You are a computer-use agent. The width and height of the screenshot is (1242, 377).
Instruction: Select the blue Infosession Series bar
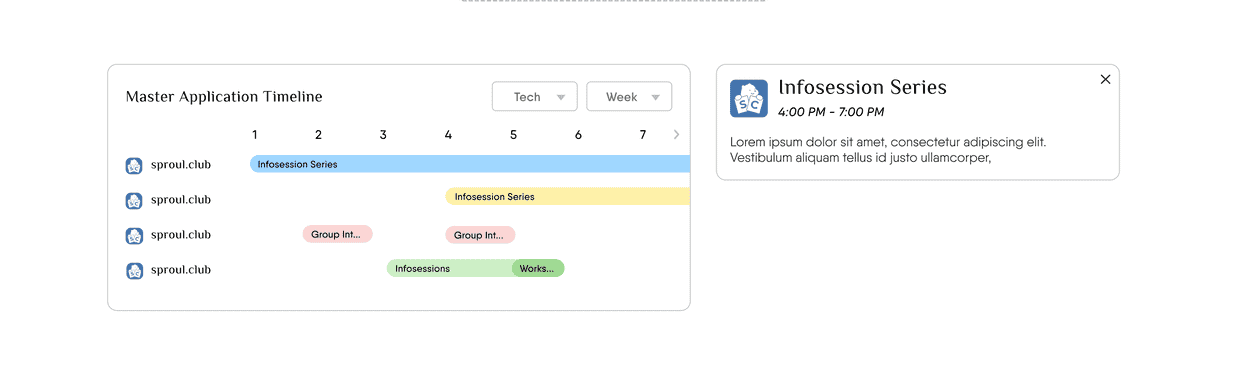pyautogui.click(x=470, y=164)
